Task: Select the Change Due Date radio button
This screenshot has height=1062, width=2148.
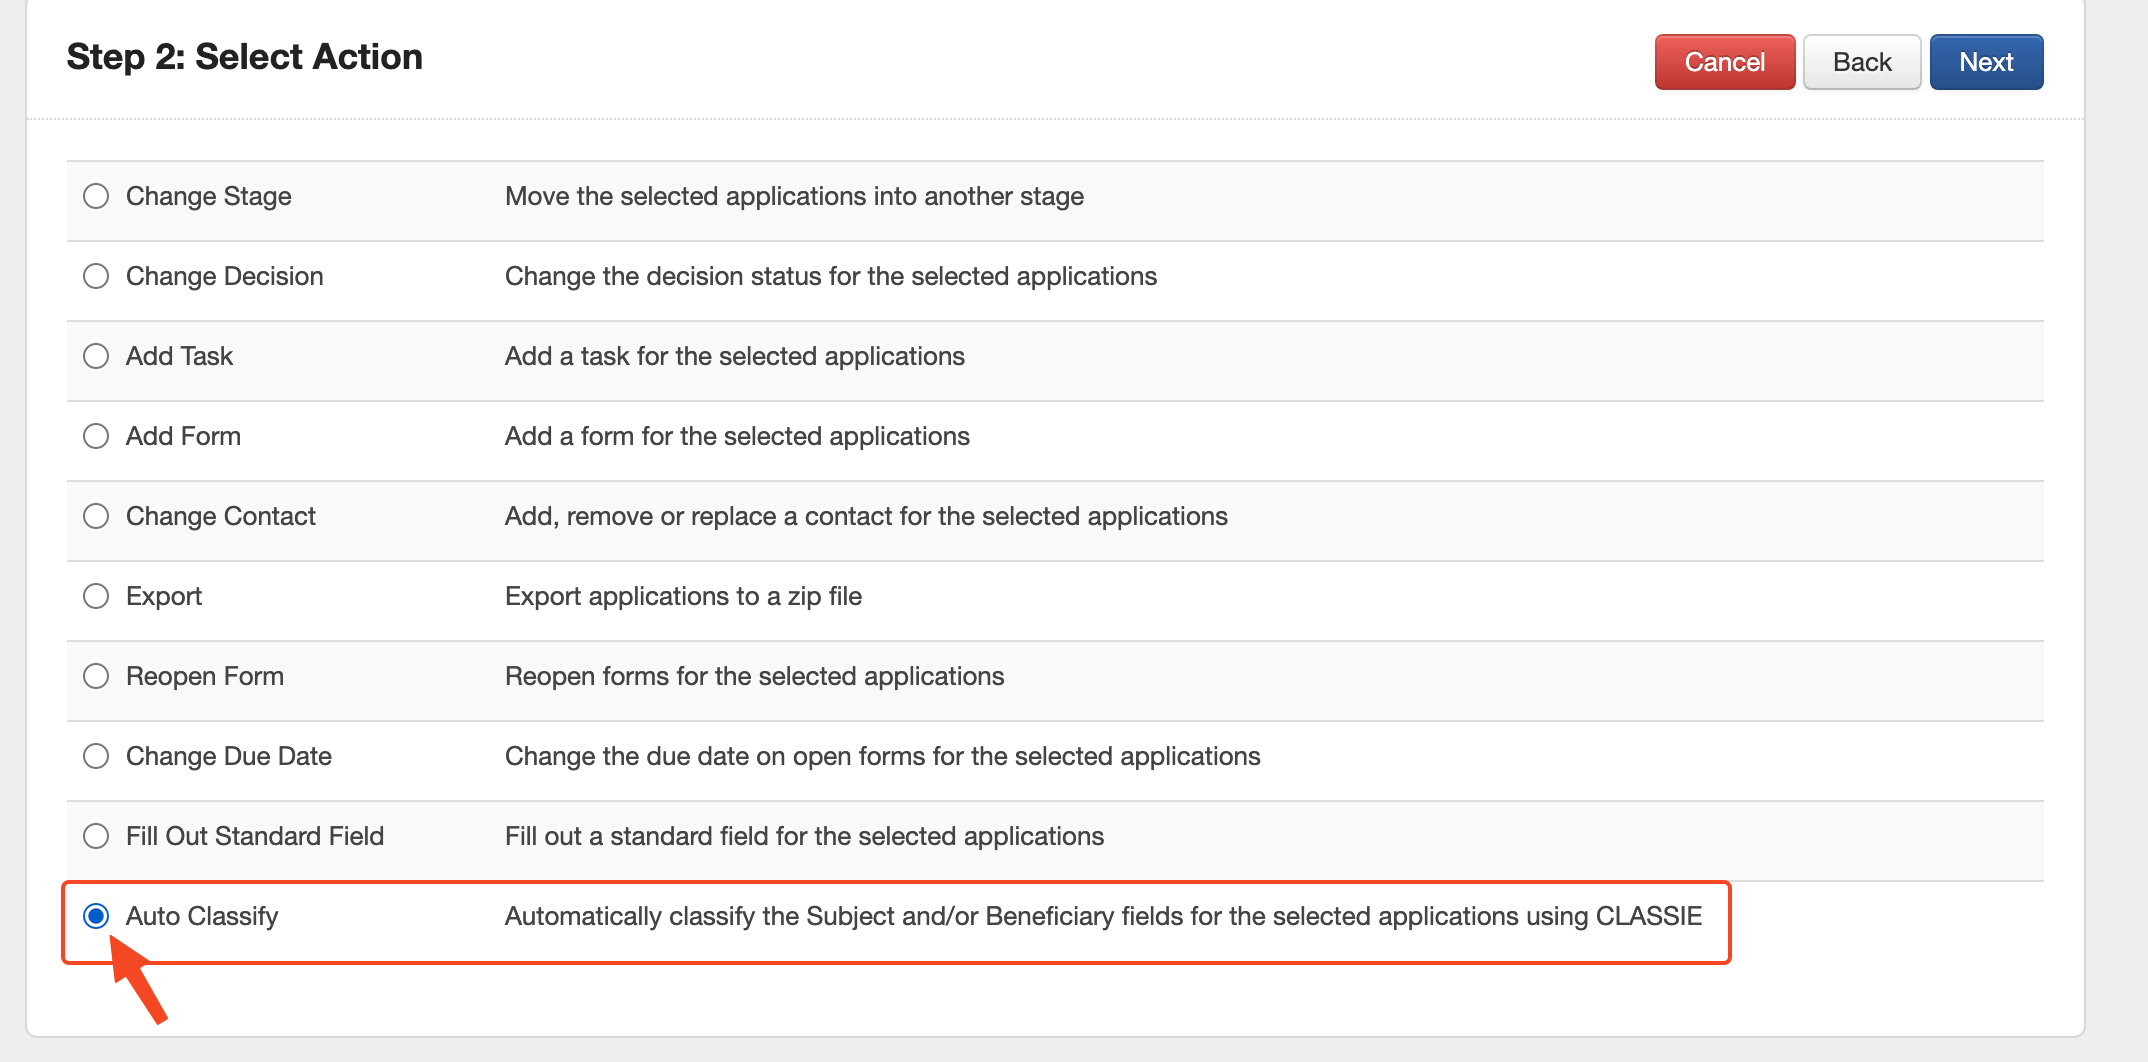Action: click(x=96, y=756)
